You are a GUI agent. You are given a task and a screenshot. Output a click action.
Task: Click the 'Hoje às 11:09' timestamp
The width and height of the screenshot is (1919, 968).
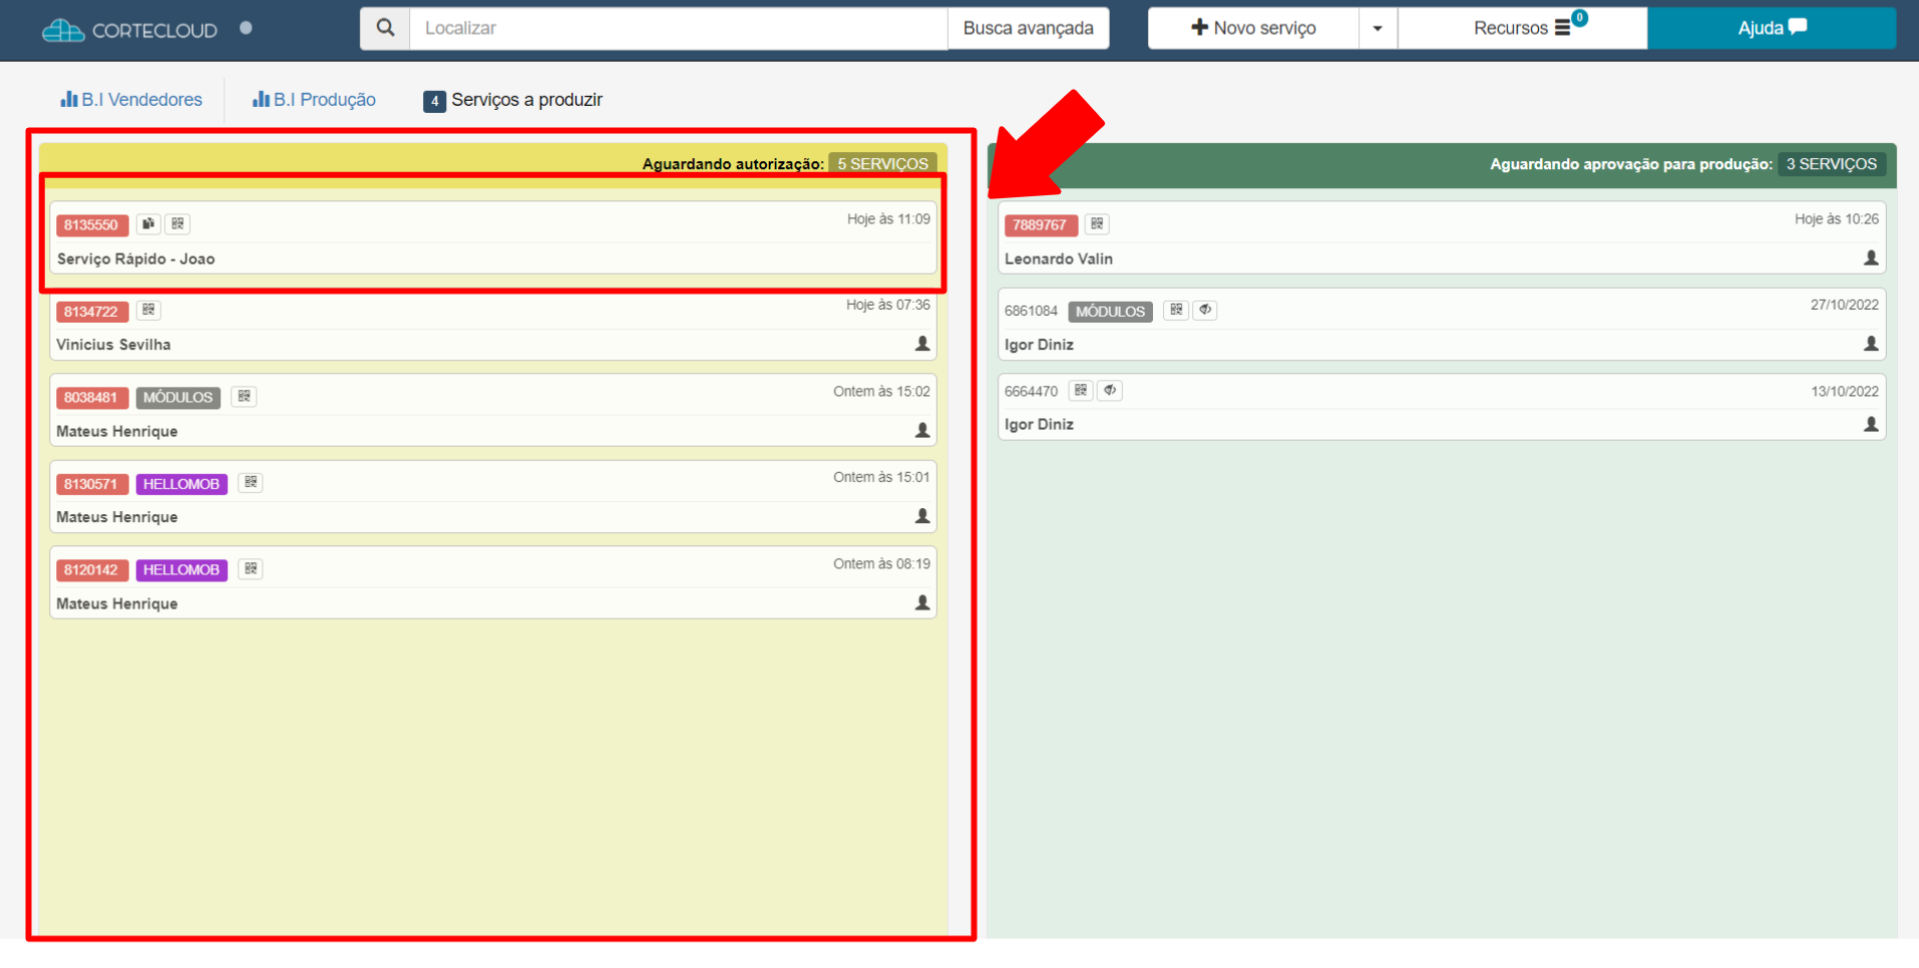point(888,219)
